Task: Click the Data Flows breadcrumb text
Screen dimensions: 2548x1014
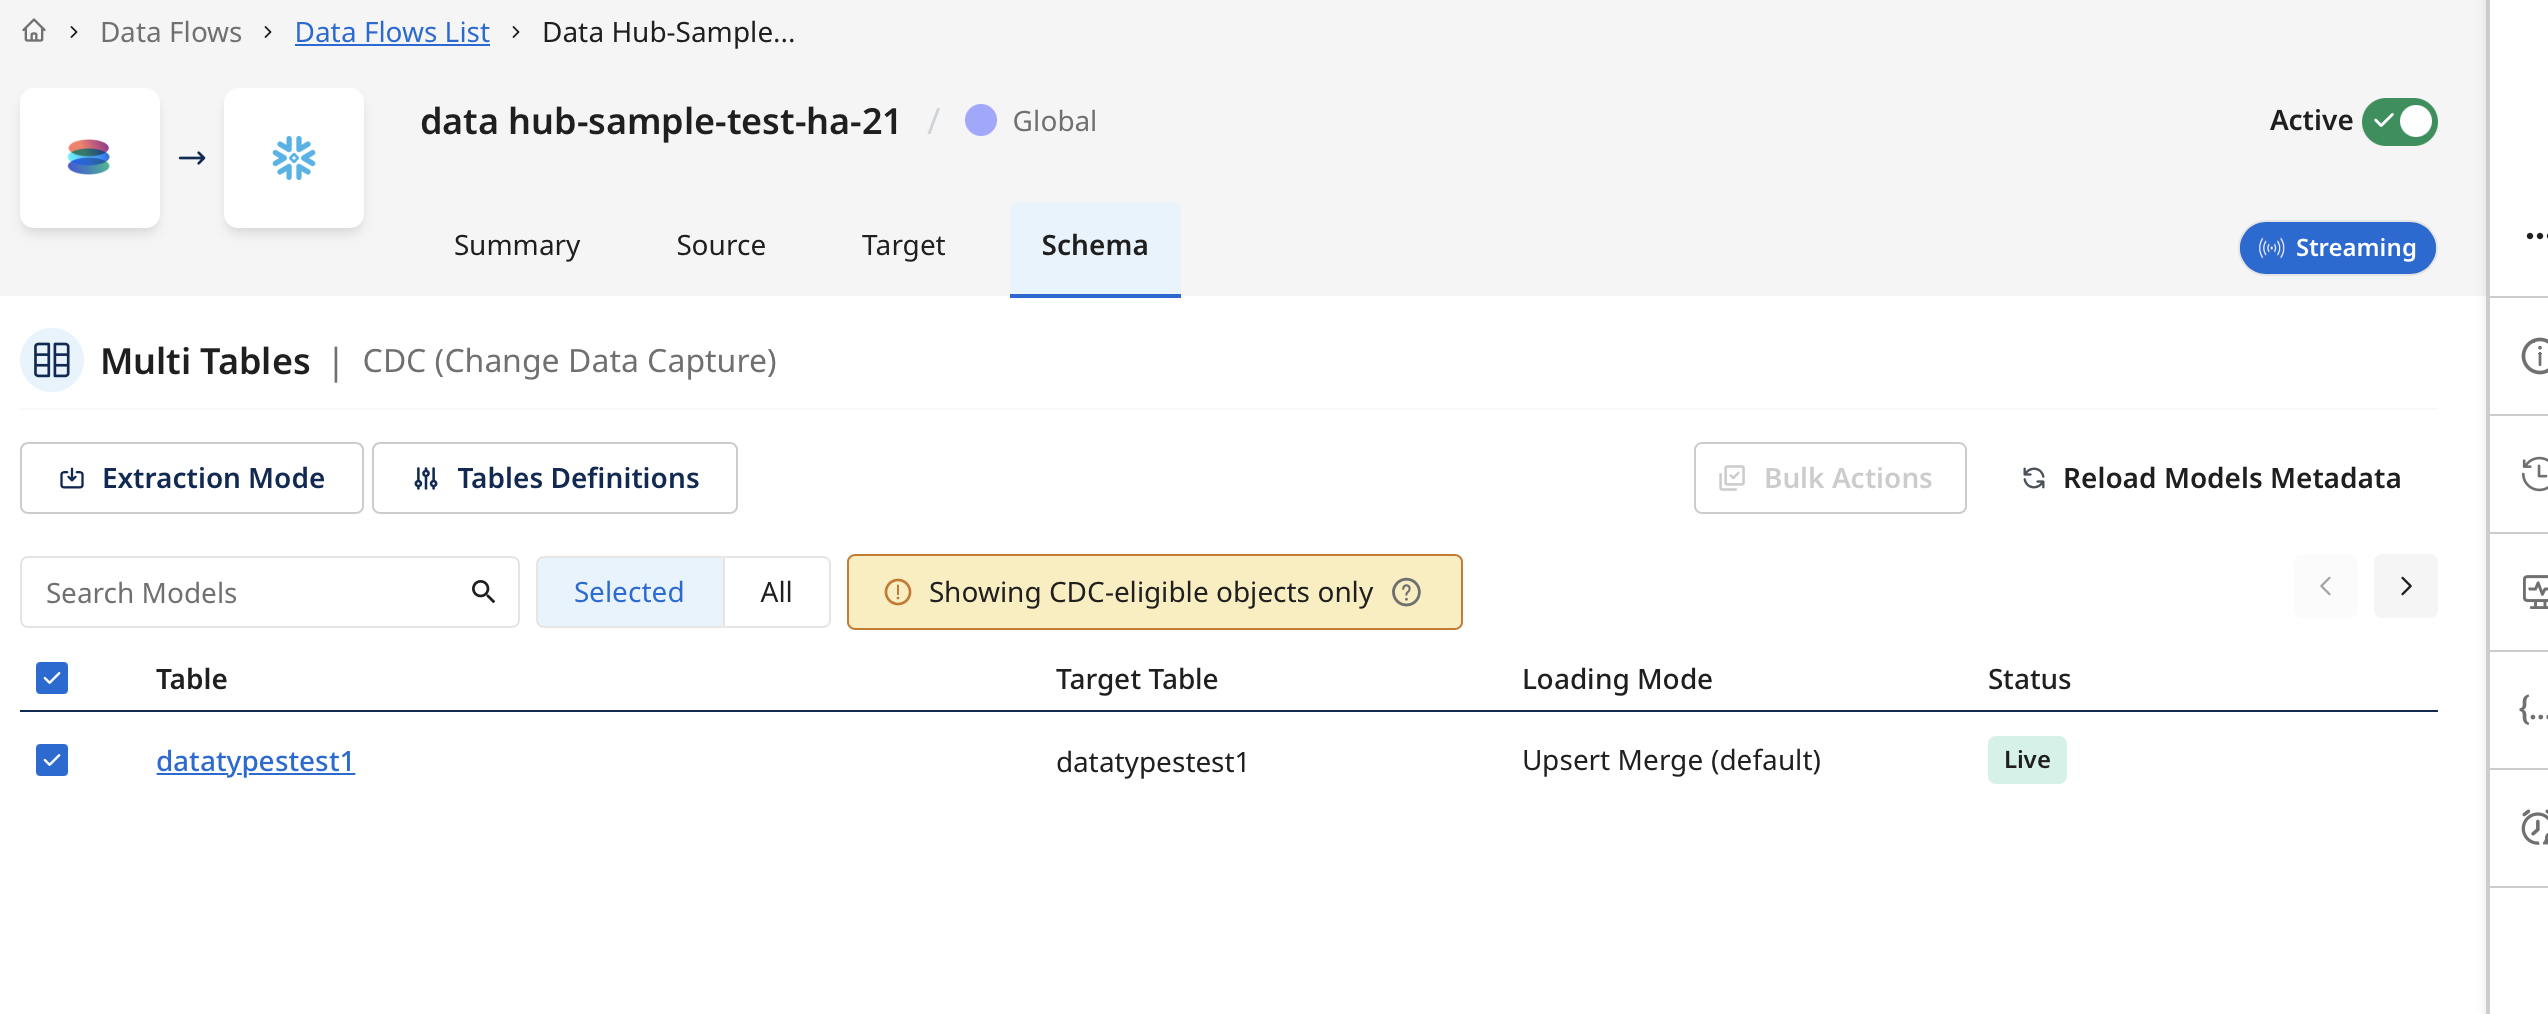Action: 171,32
